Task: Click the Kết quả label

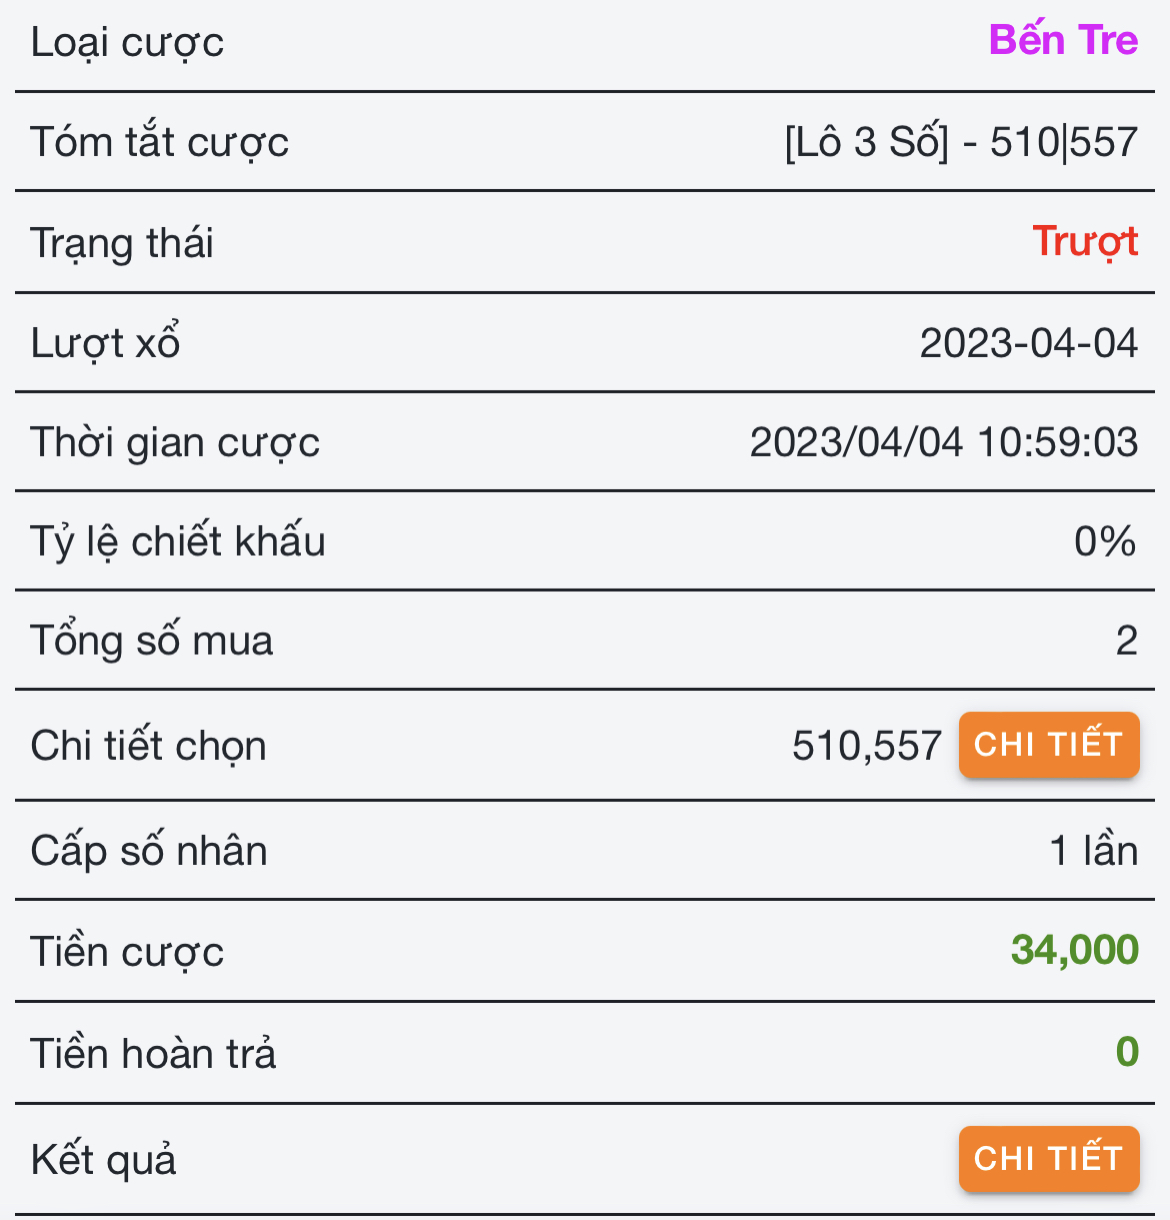Action: [x=103, y=1160]
